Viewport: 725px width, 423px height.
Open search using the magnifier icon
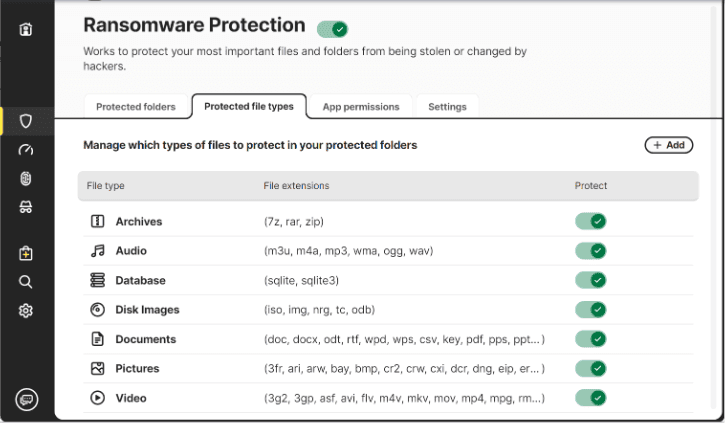click(26, 282)
